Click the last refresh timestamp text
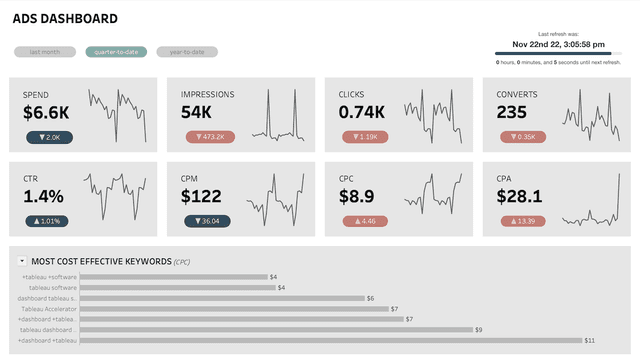The width and height of the screenshot is (640, 363). coord(558,44)
